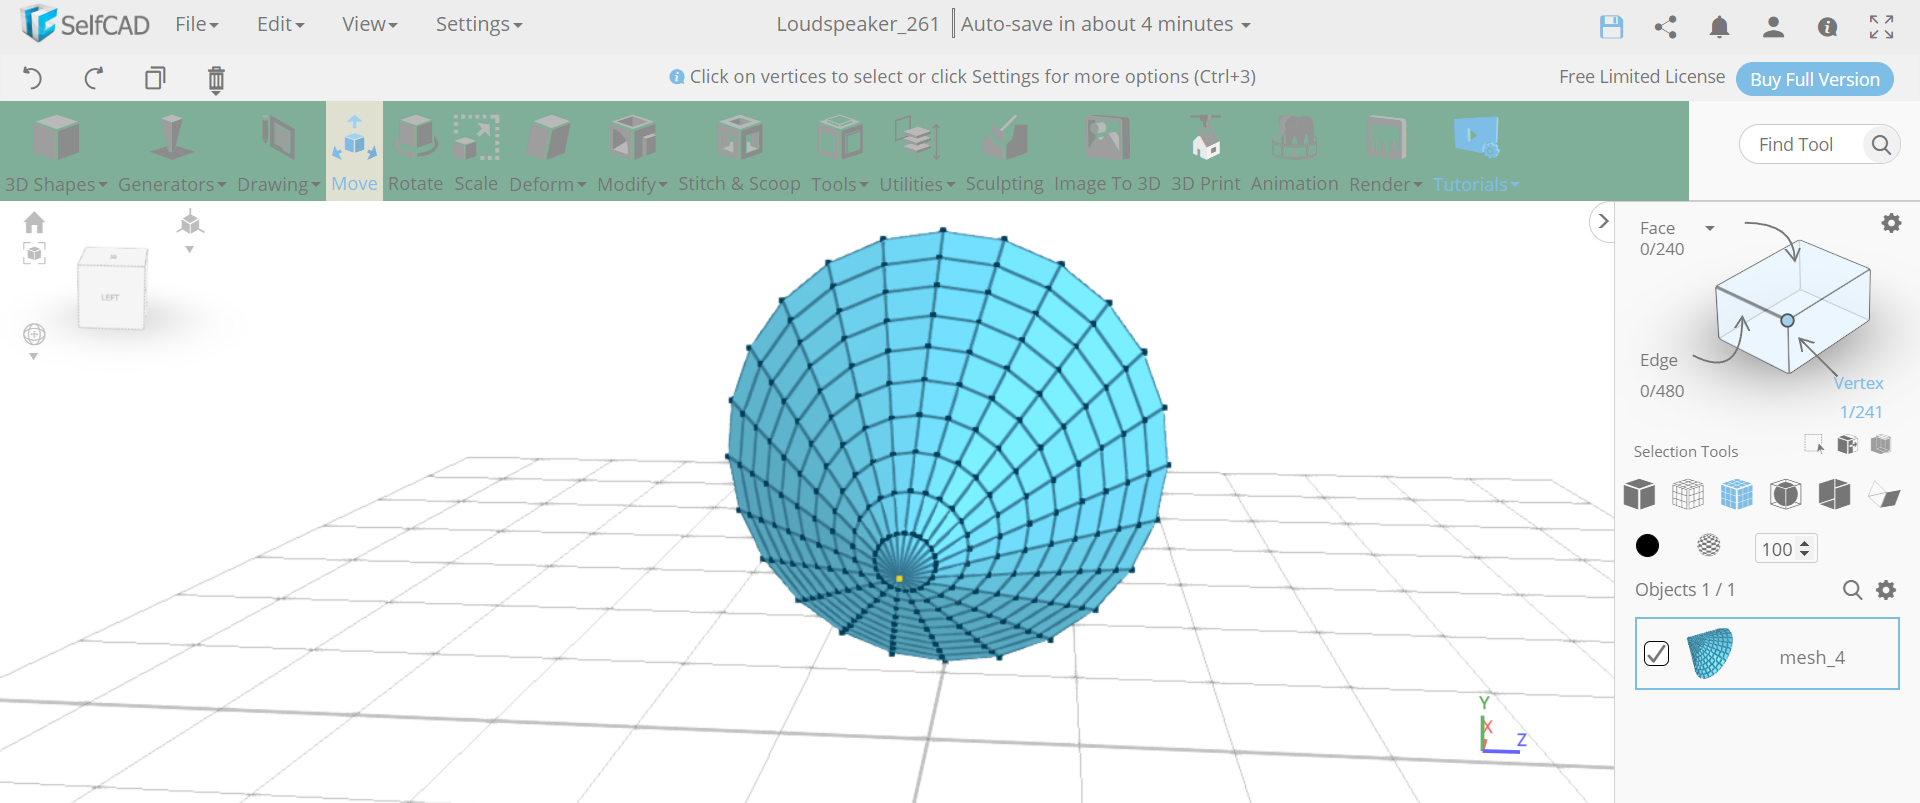This screenshot has height=803, width=1920.
Task: Enable white wireframe cube display mode
Action: tap(1688, 494)
